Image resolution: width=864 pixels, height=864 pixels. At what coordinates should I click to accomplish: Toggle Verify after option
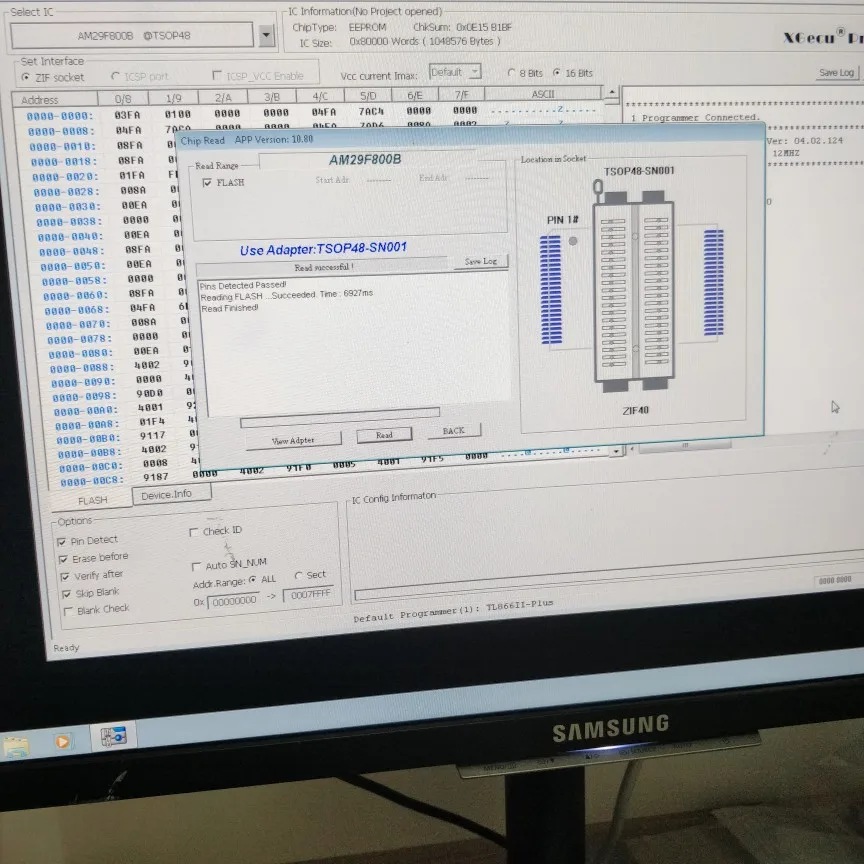click(65, 576)
